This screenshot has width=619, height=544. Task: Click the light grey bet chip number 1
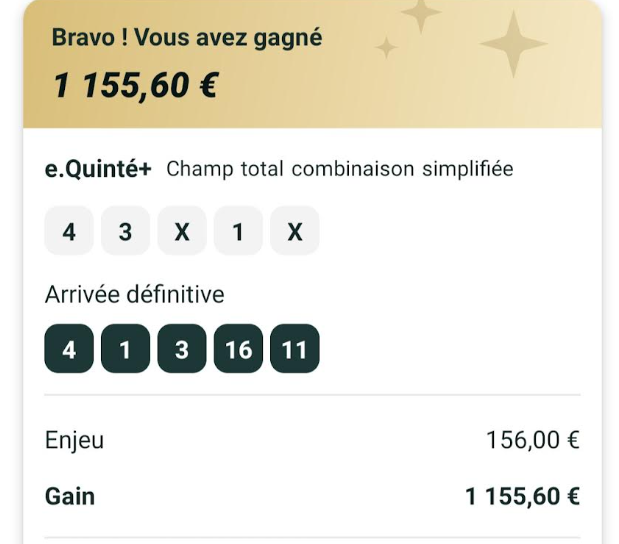point(238,232)
